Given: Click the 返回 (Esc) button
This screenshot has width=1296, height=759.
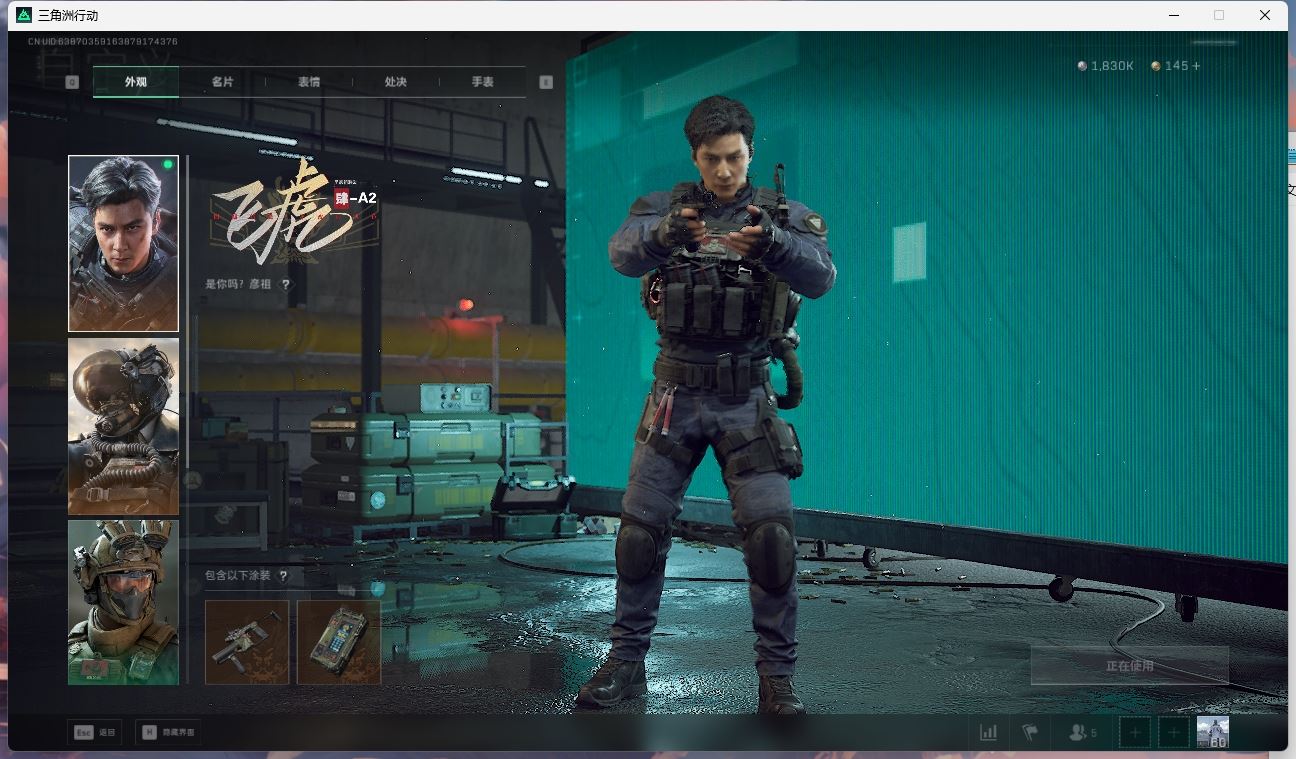Looking at the screenshot, I should [x=95, y=732].
